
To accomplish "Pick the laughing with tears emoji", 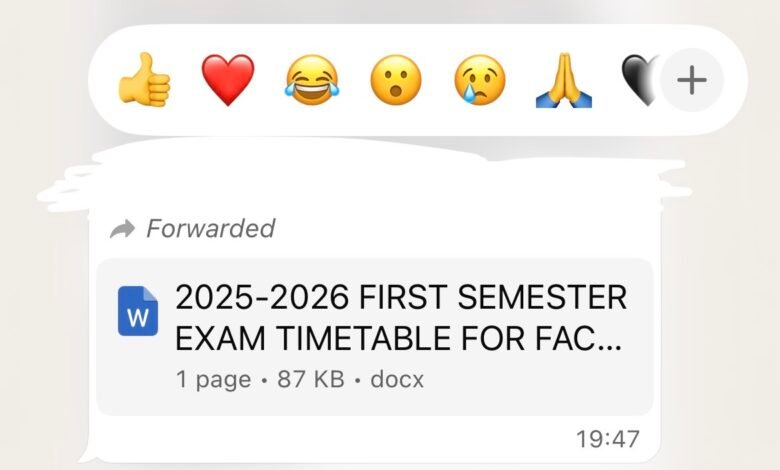I will coord(312,79).
